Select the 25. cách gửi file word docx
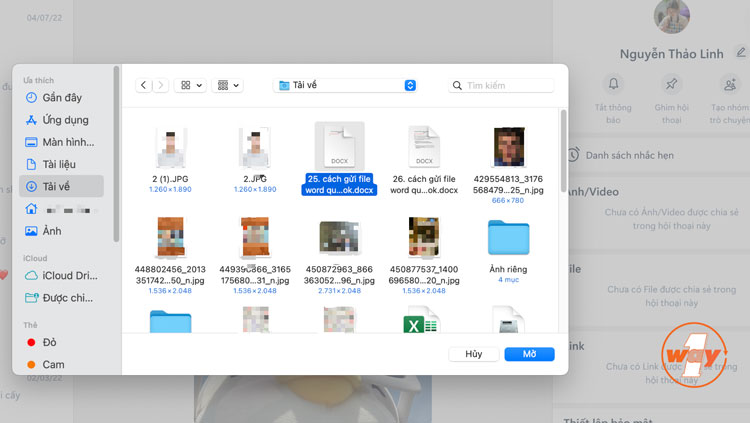The image size is (750, 423). coord(339,159)
